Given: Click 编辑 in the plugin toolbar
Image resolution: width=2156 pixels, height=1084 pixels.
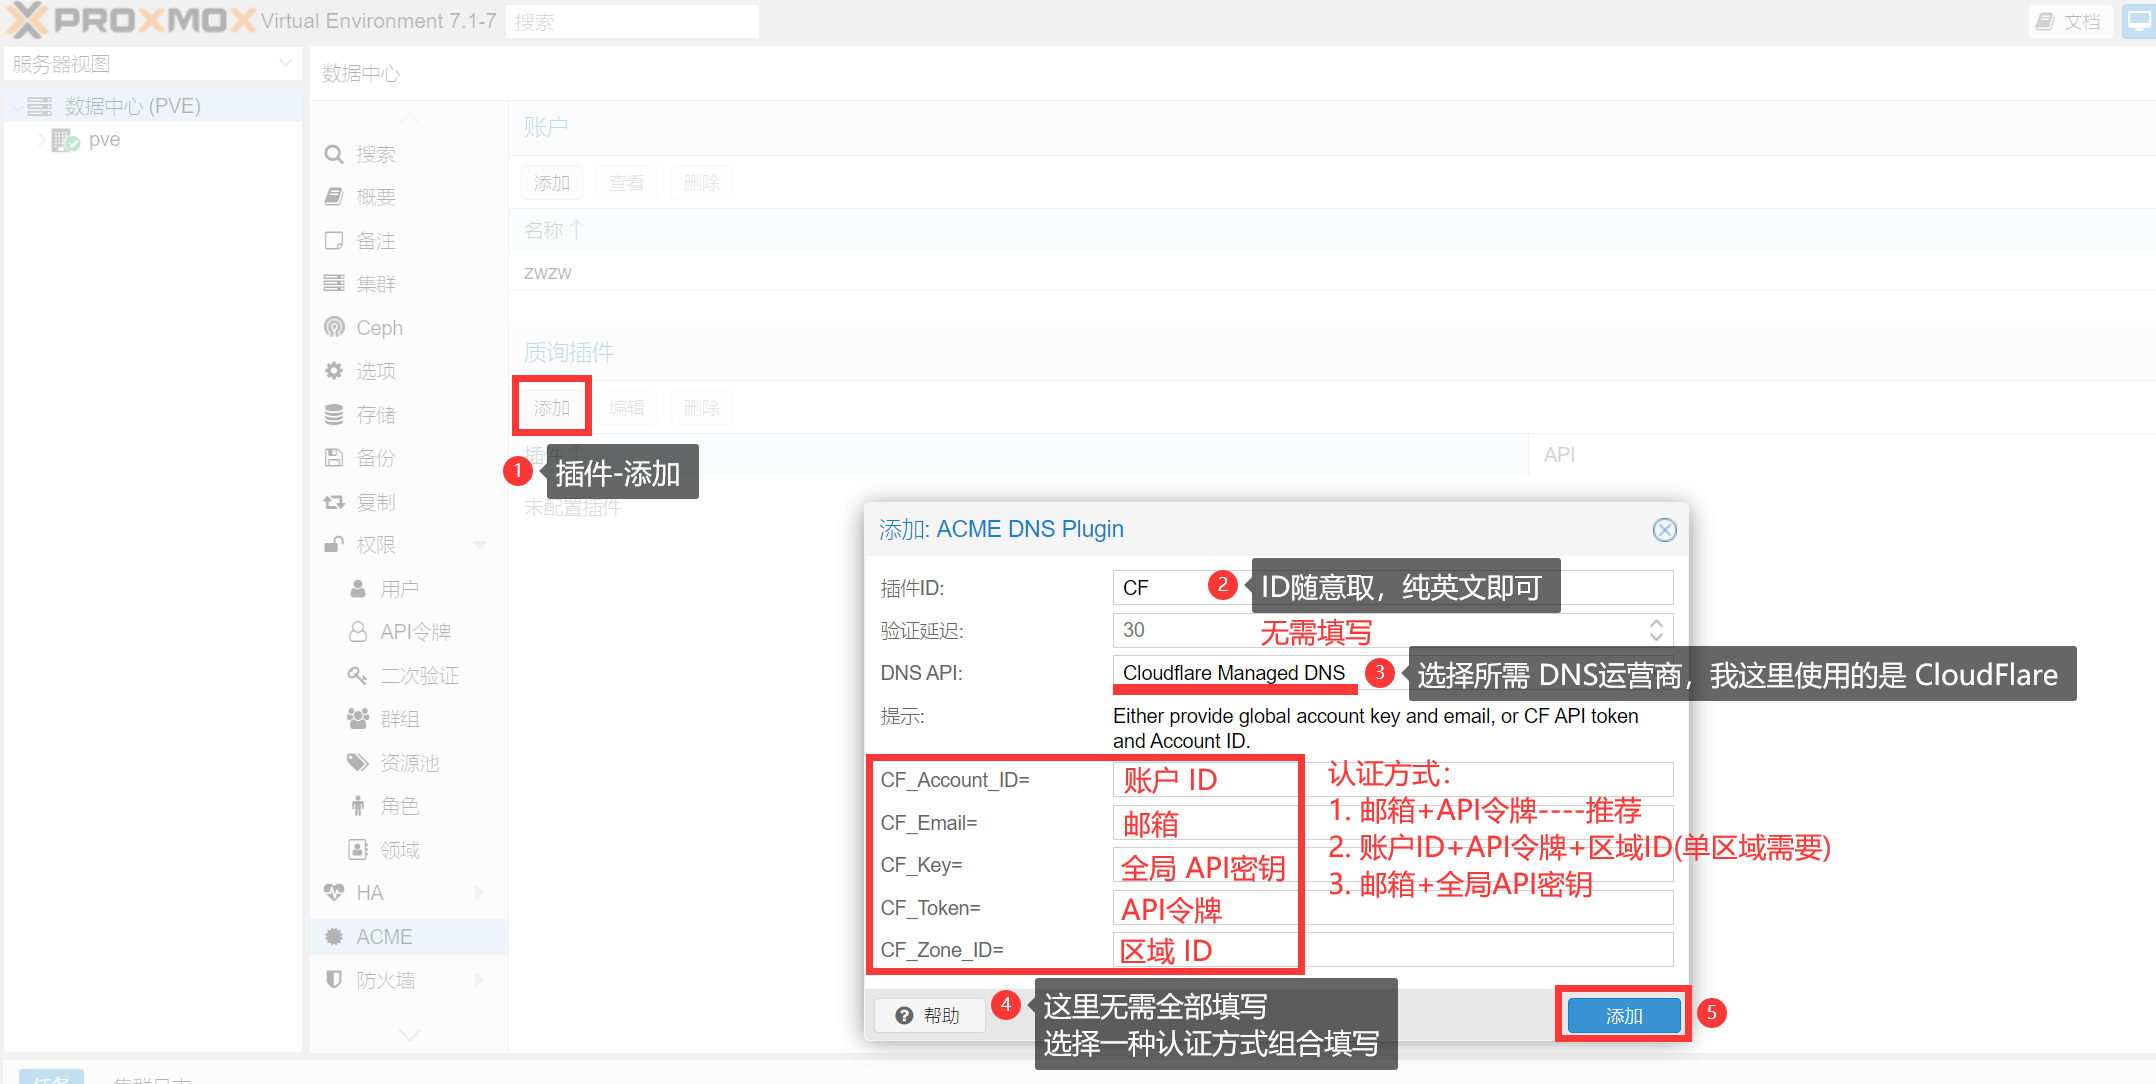Looking at the screenshot, I should click(x=627, y=407).
